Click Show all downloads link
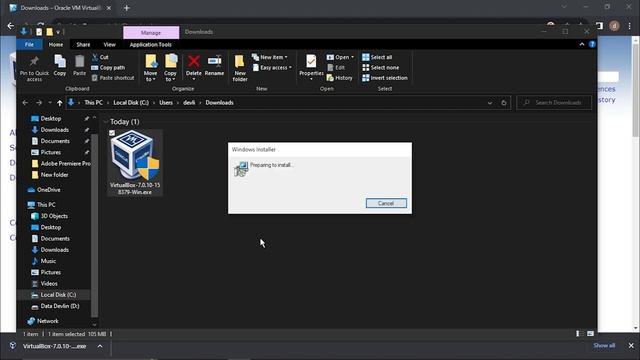This screenshot has width=640, height=360. 604,346
